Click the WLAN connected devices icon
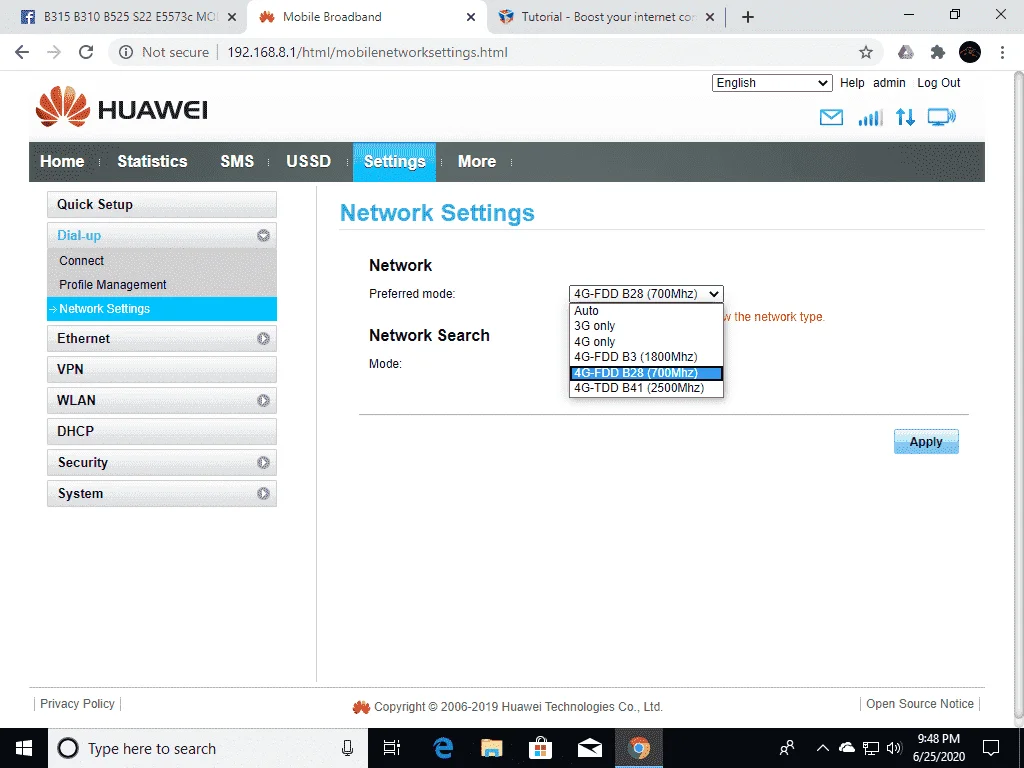The height and width of the screenshot is (768, 1024). coord(942,118)
